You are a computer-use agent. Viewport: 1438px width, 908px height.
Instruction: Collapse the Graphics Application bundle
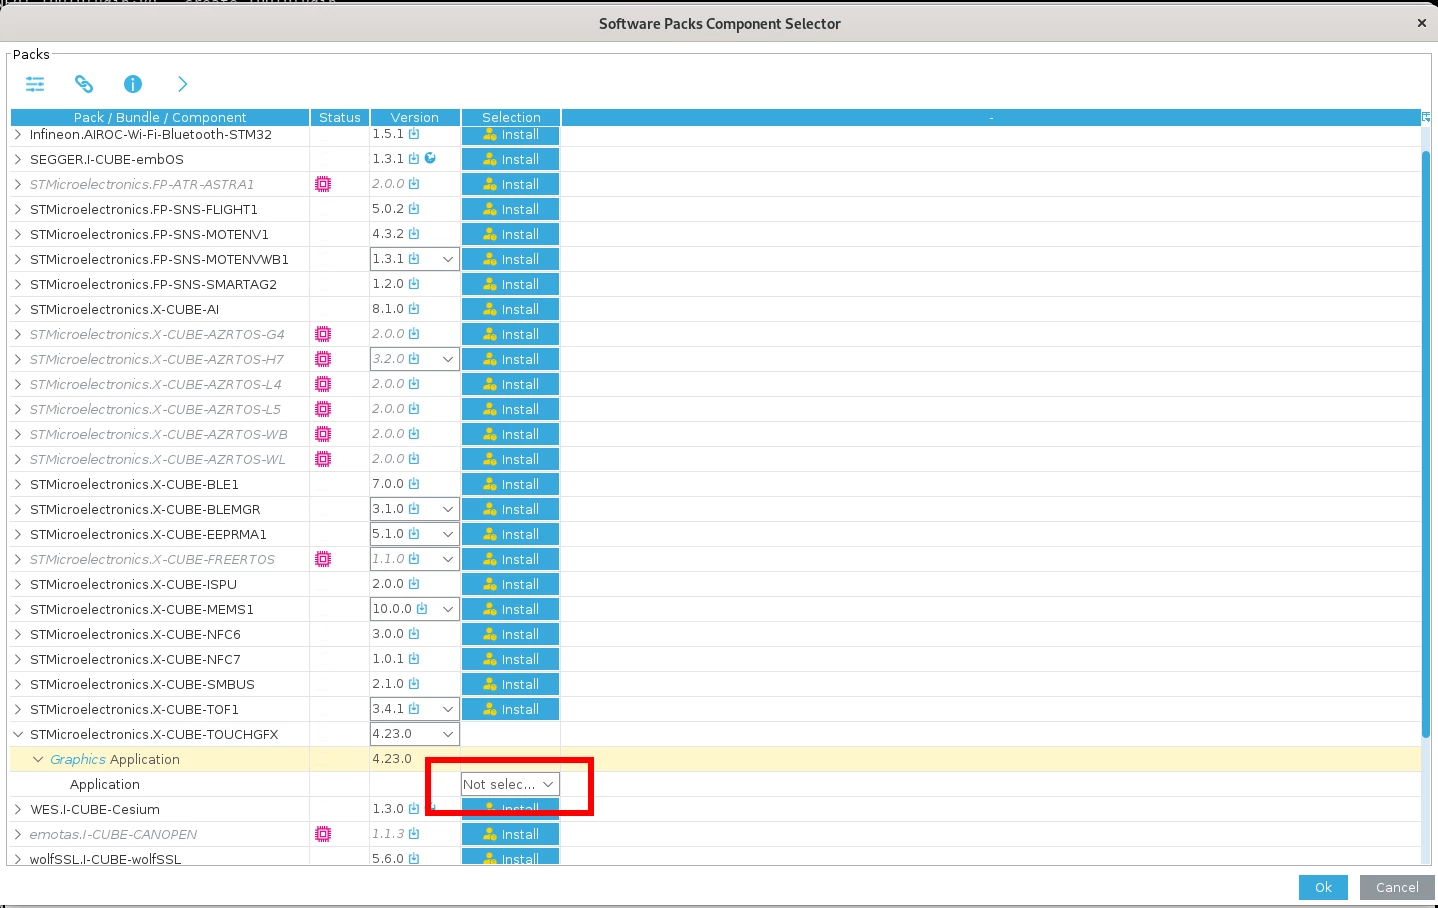click(x=38, y=759)
